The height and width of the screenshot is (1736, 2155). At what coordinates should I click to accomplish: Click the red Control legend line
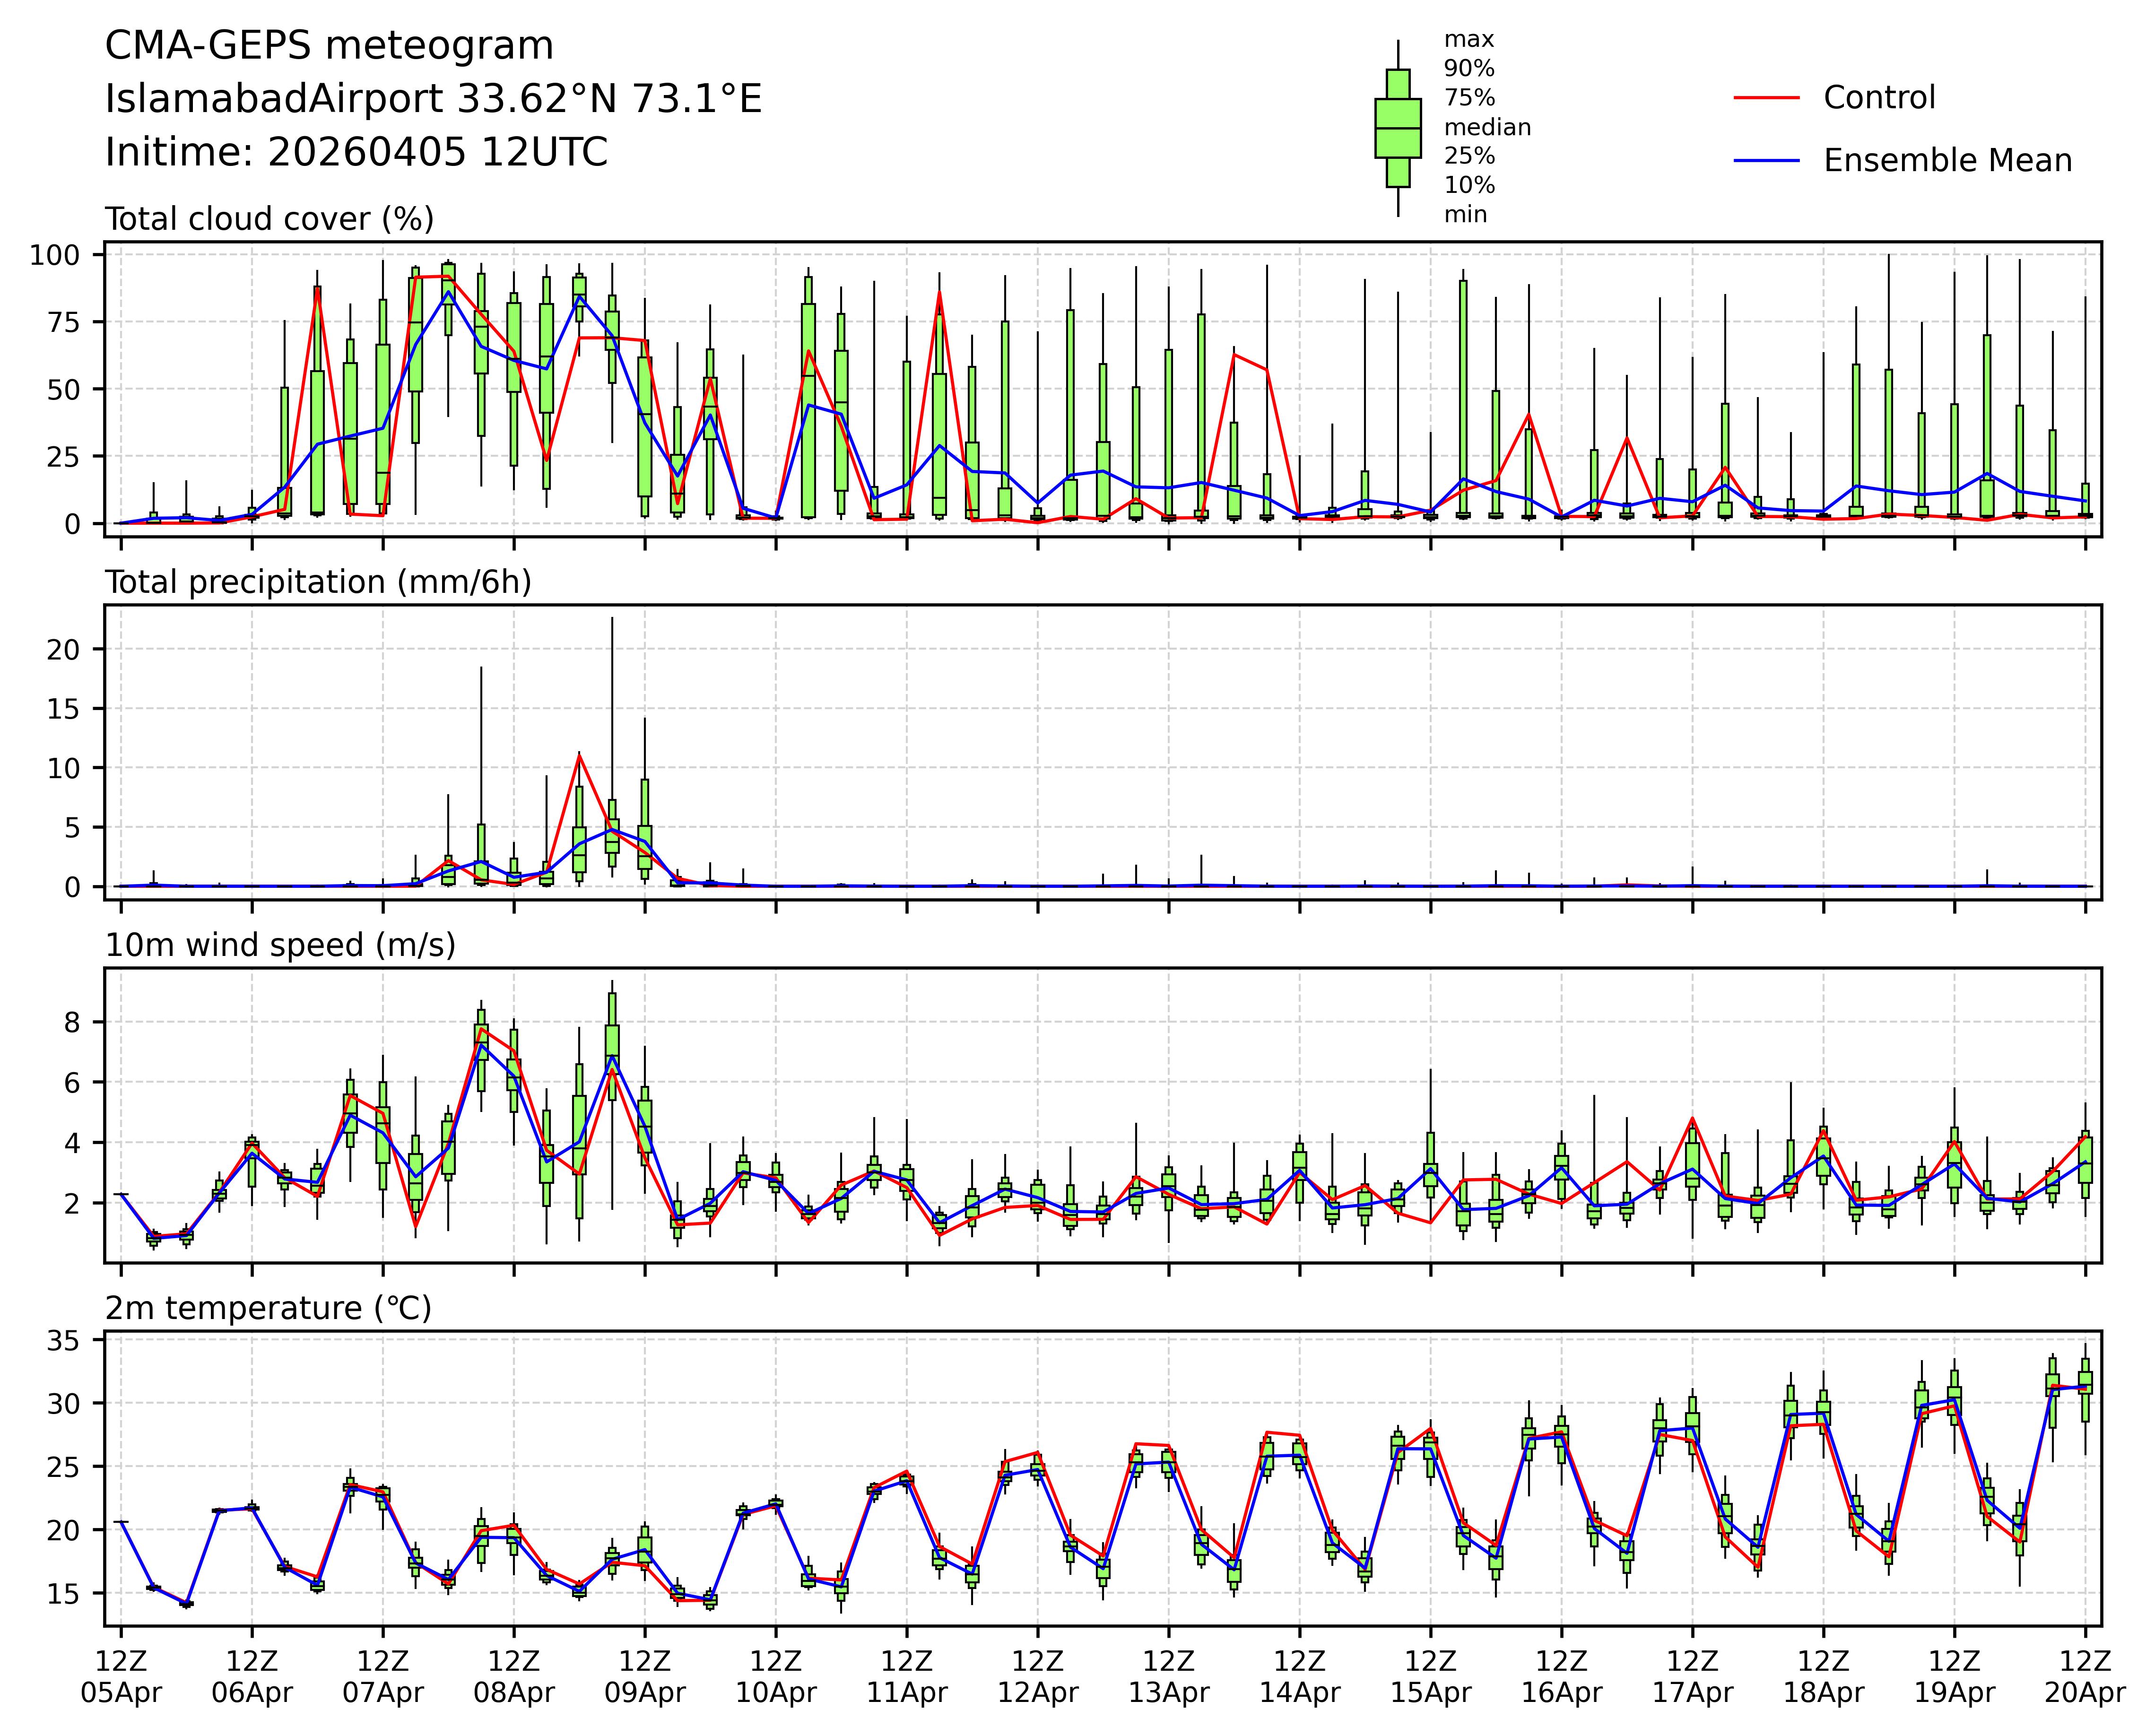(x=1766, y=98)
